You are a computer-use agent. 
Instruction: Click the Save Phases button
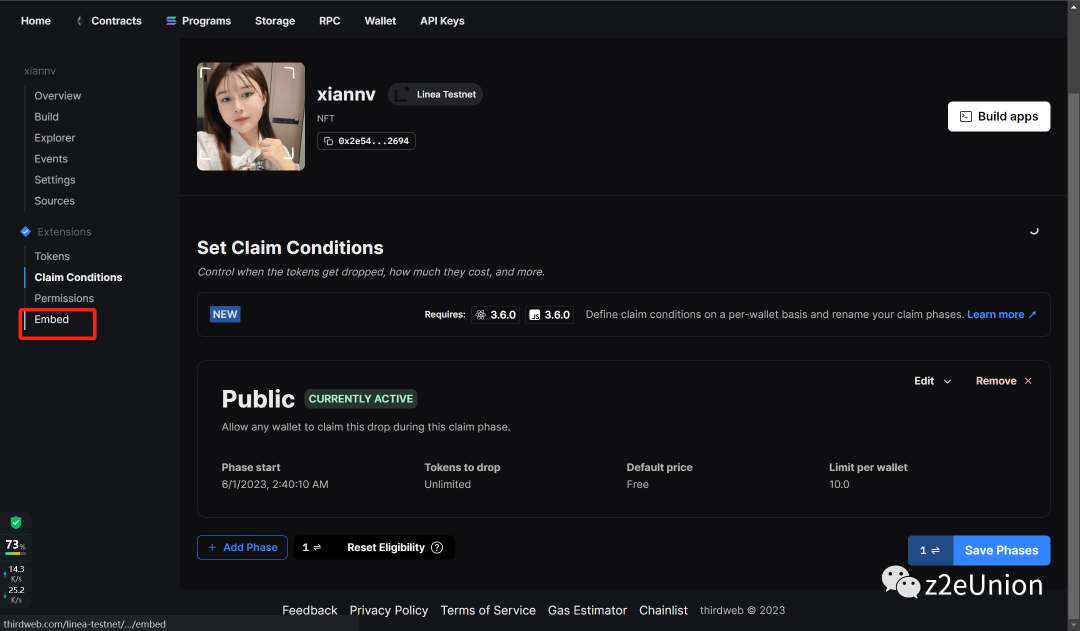[1001, 550]
